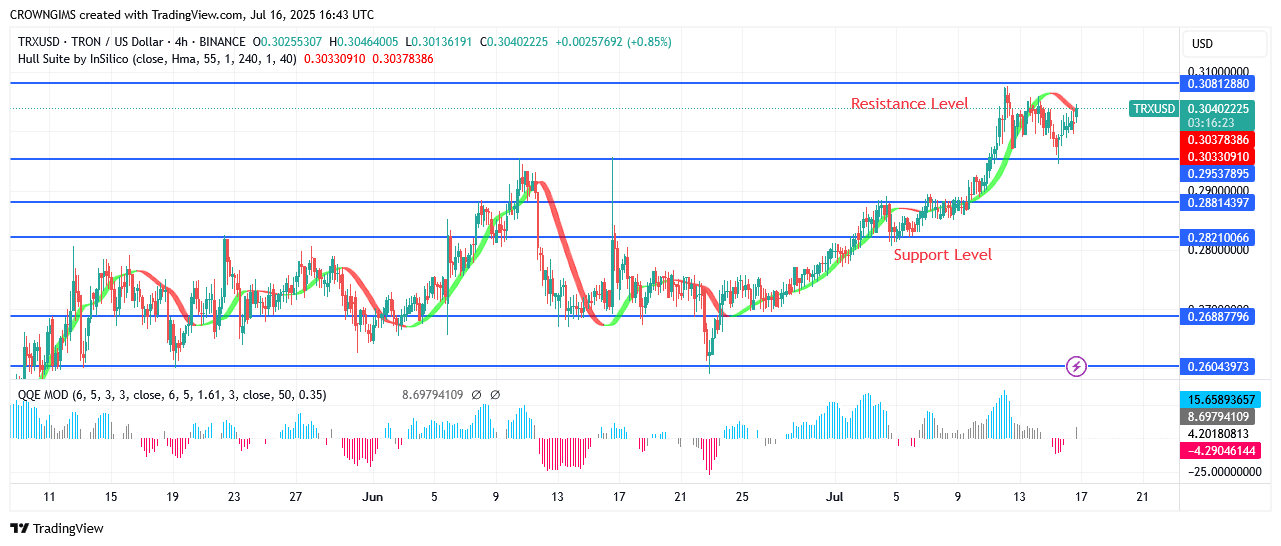Click the red 0.30378386 label on the price scale
The image size is (1281, 546).
pos(1216,140)
